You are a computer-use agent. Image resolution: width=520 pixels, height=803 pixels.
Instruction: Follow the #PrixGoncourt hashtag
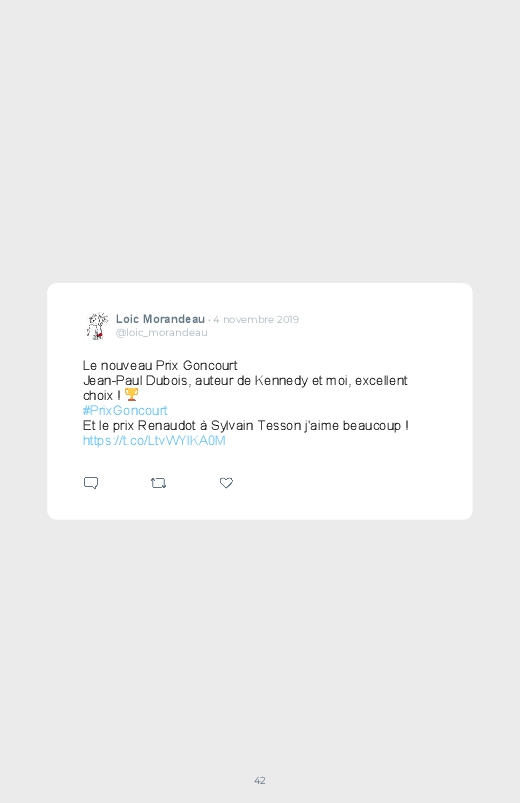125,410
